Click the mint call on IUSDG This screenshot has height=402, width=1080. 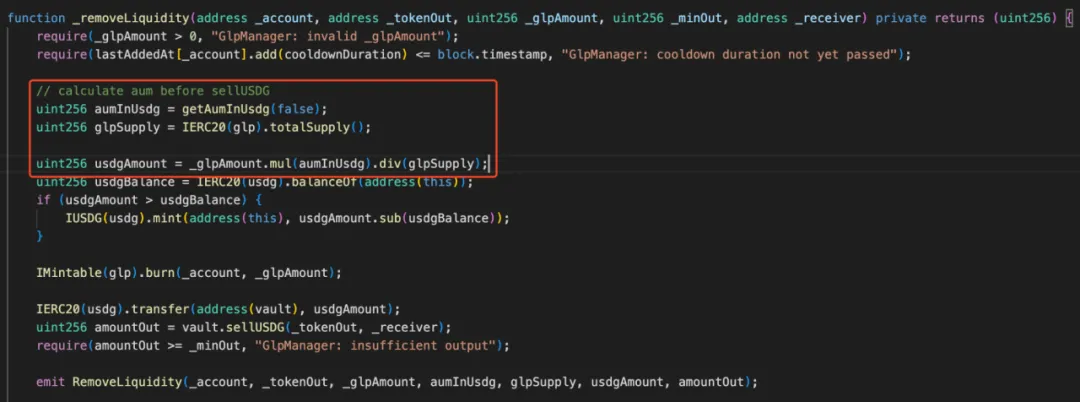tap(161, 217)
